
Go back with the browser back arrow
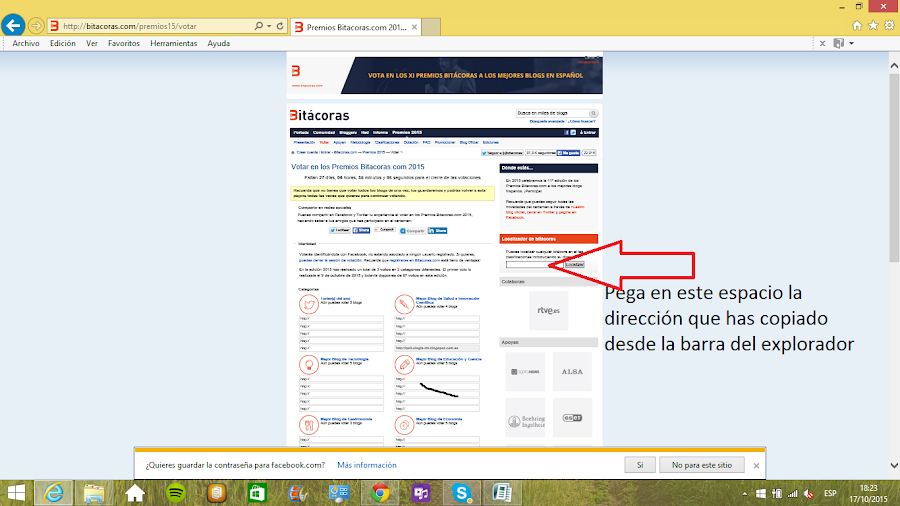[x=13, y=26]
